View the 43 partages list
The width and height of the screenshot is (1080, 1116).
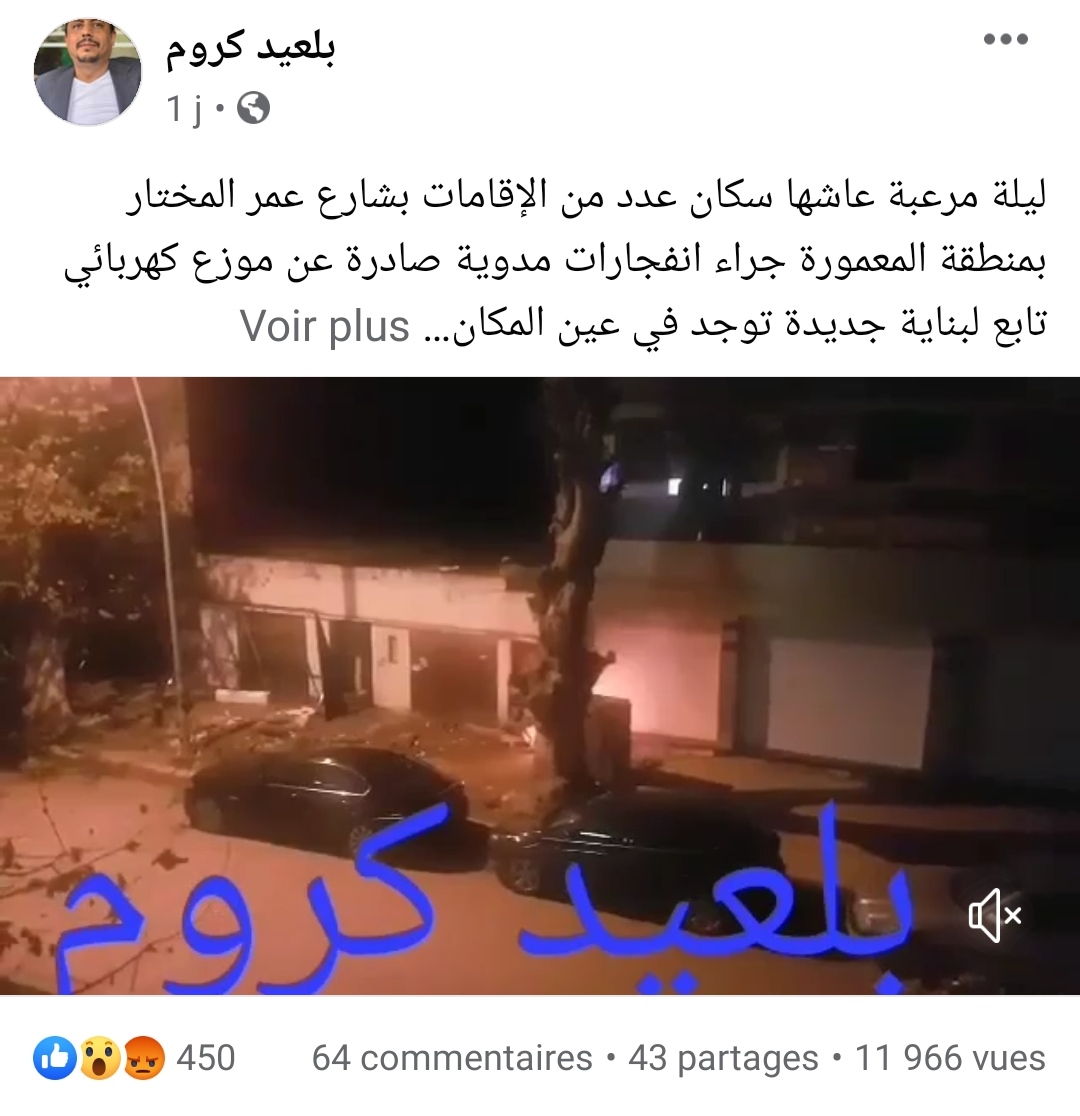[723, 1058]
